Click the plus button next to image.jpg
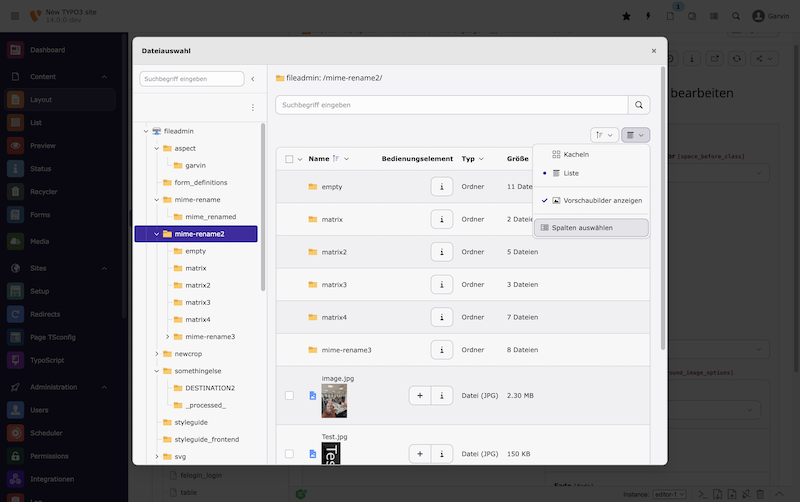Viewport: 800px width, 502px height. (420, 396)
